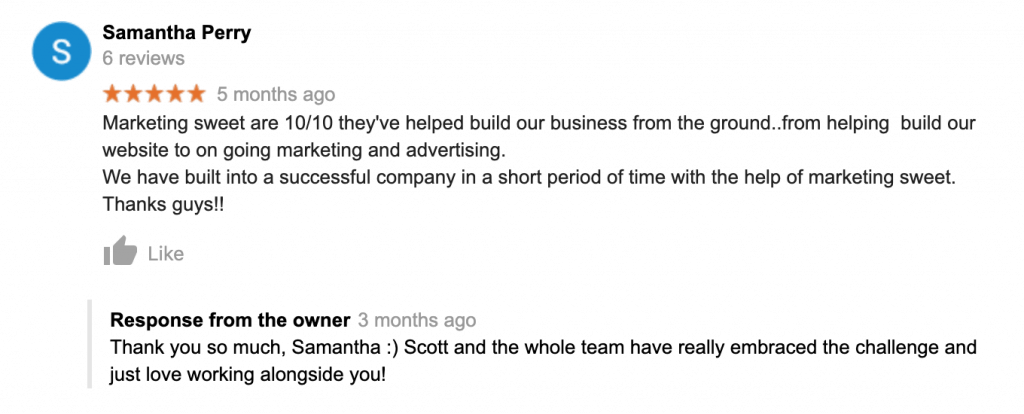Click the first orange rating star
The image size is (1024, 414).
112,94
